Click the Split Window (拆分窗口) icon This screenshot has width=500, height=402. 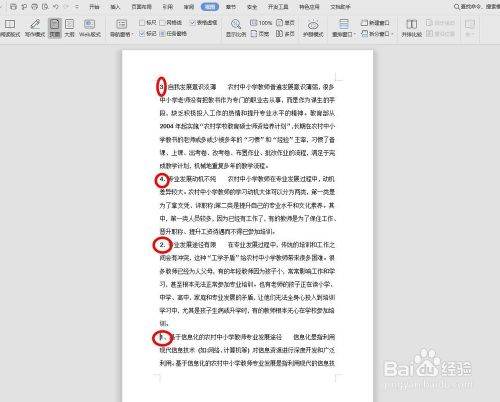pyautogui.click(x=365, y=34)
